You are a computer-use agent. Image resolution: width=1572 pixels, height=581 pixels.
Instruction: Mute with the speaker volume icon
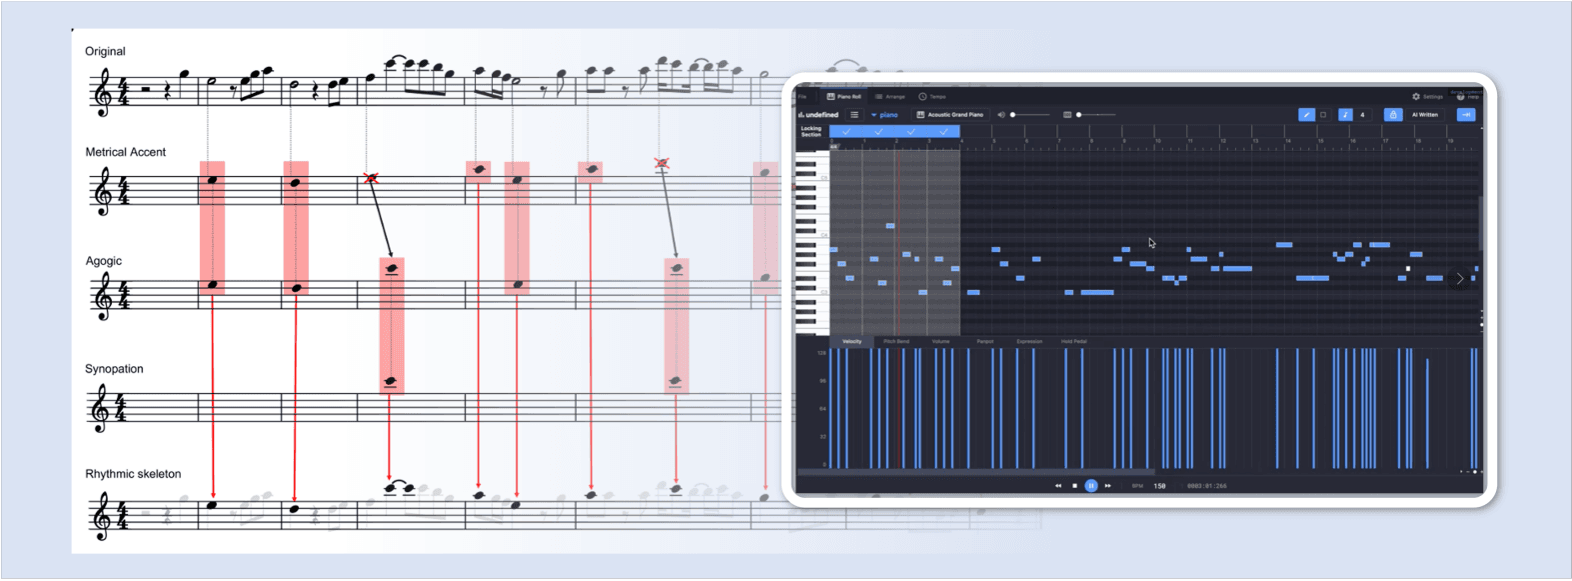pos(1001,115)
